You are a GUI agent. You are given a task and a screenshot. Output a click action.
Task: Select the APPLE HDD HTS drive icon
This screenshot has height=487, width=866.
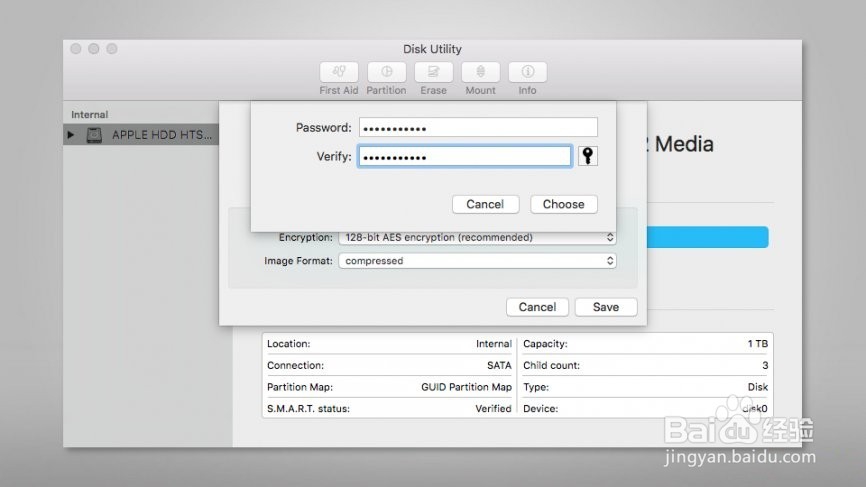click(x=94, y=135)
